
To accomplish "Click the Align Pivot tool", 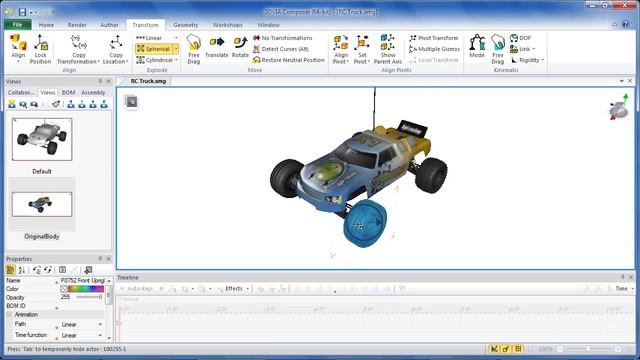I will click(341, 49).
